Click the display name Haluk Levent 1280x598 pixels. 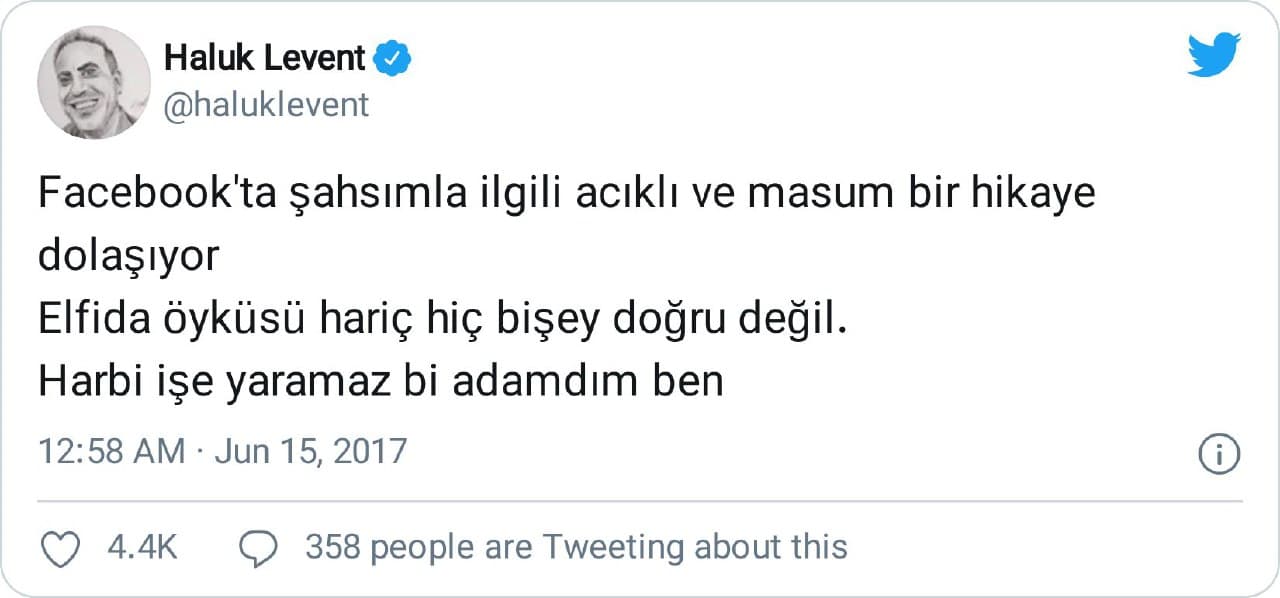[x=264, y=59]
